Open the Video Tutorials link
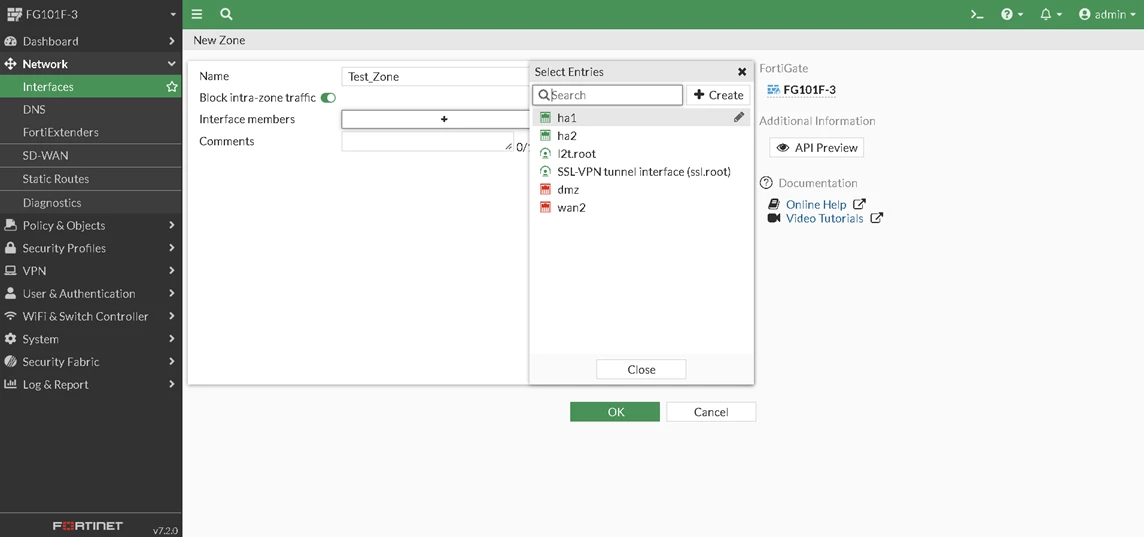This screenshot has height=537, width=1144. click(825, 218)
